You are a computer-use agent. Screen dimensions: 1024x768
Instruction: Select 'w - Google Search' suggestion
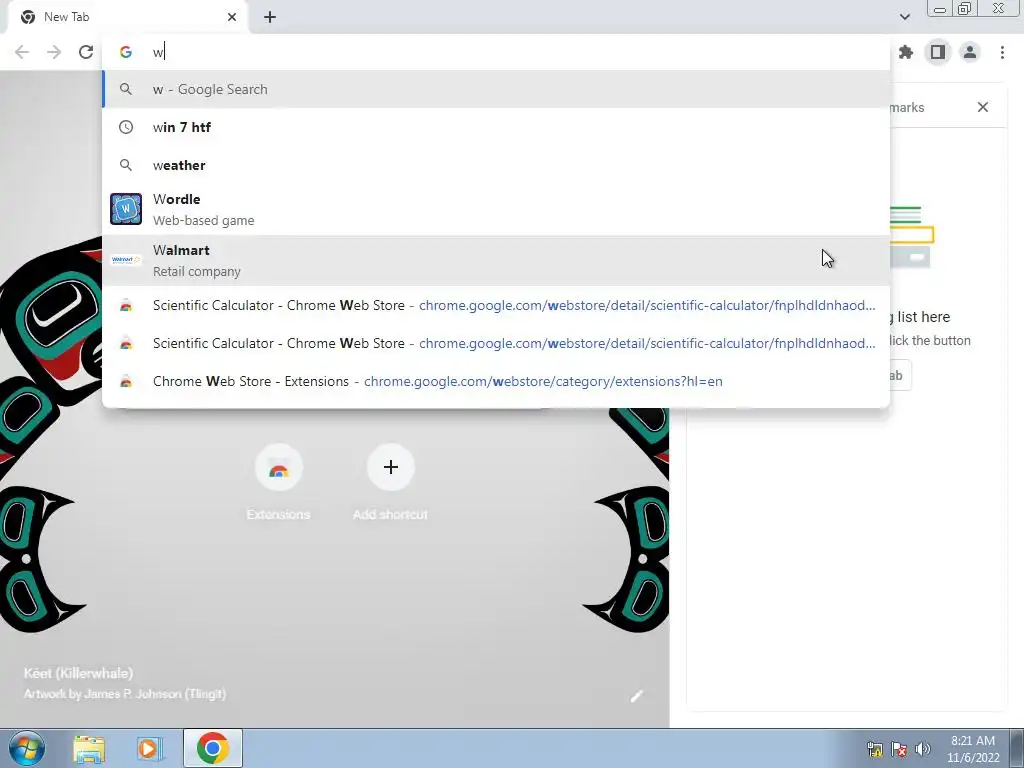click(x=496, y=89)
